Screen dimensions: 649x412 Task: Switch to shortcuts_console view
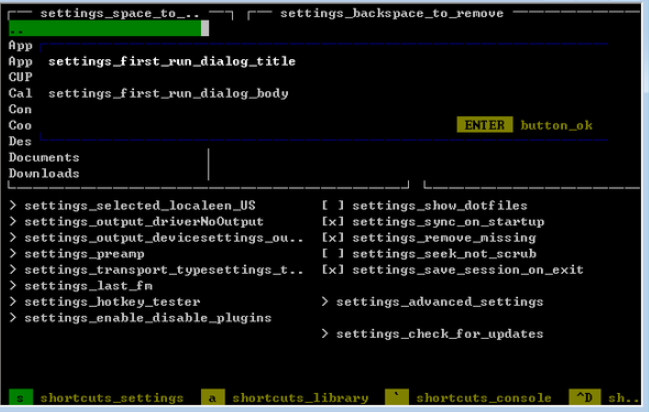(468, 398)
